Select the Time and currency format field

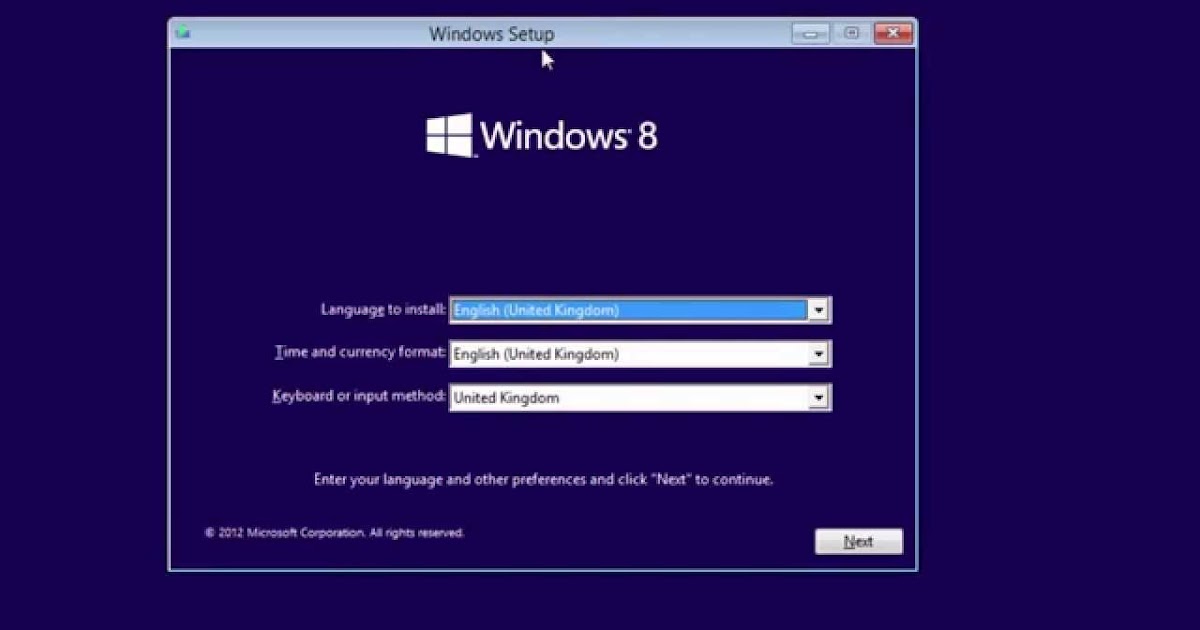pyautogui.click(x=640, y=354)
